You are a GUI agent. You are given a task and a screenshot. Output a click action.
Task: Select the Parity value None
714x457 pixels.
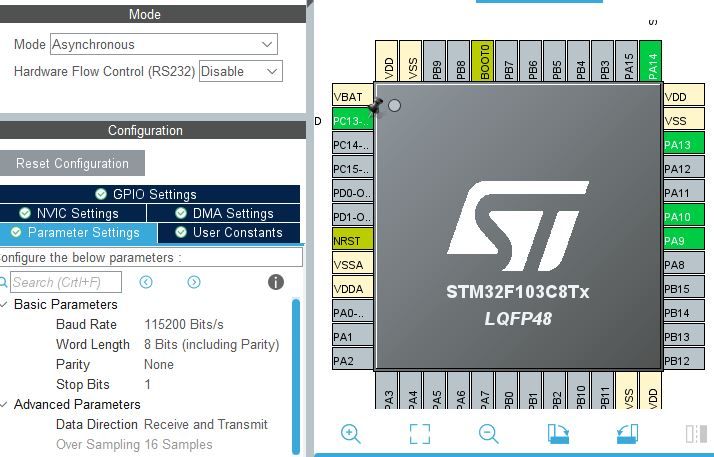(x=159, y=364)
